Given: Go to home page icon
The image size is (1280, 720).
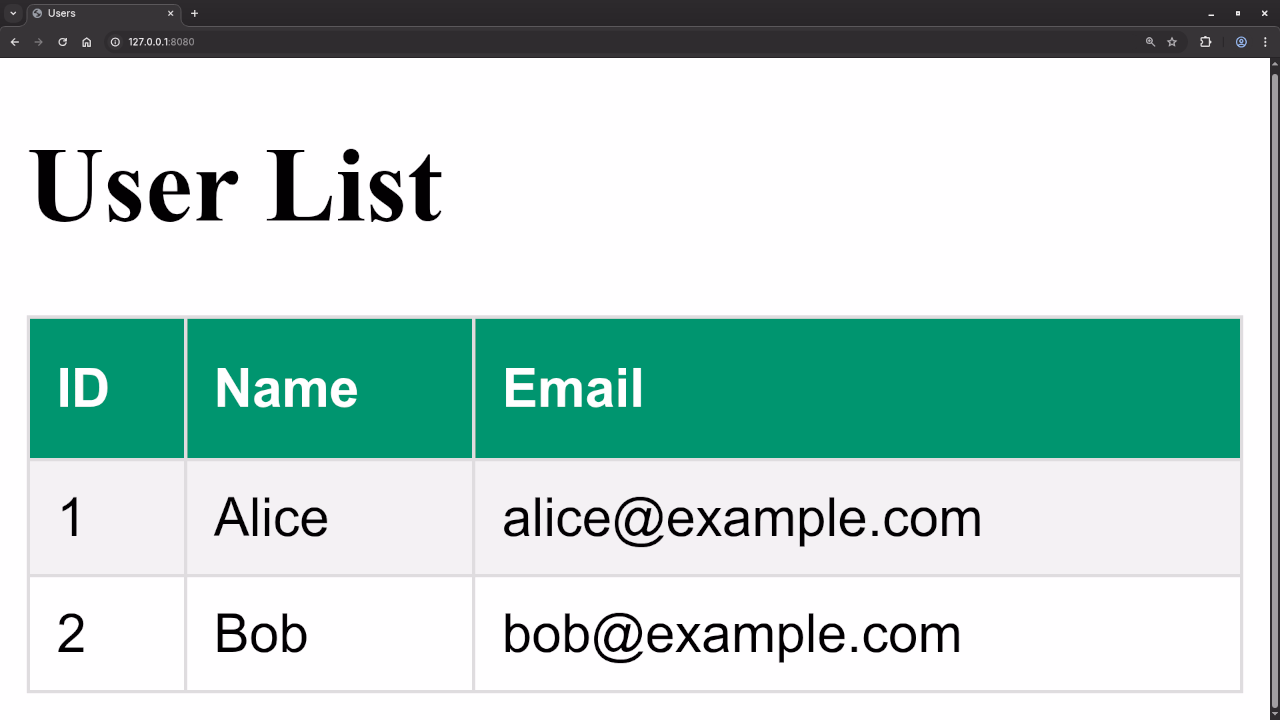Looking at the screenshot, I should pyautogui.click(x=86, y=42).
